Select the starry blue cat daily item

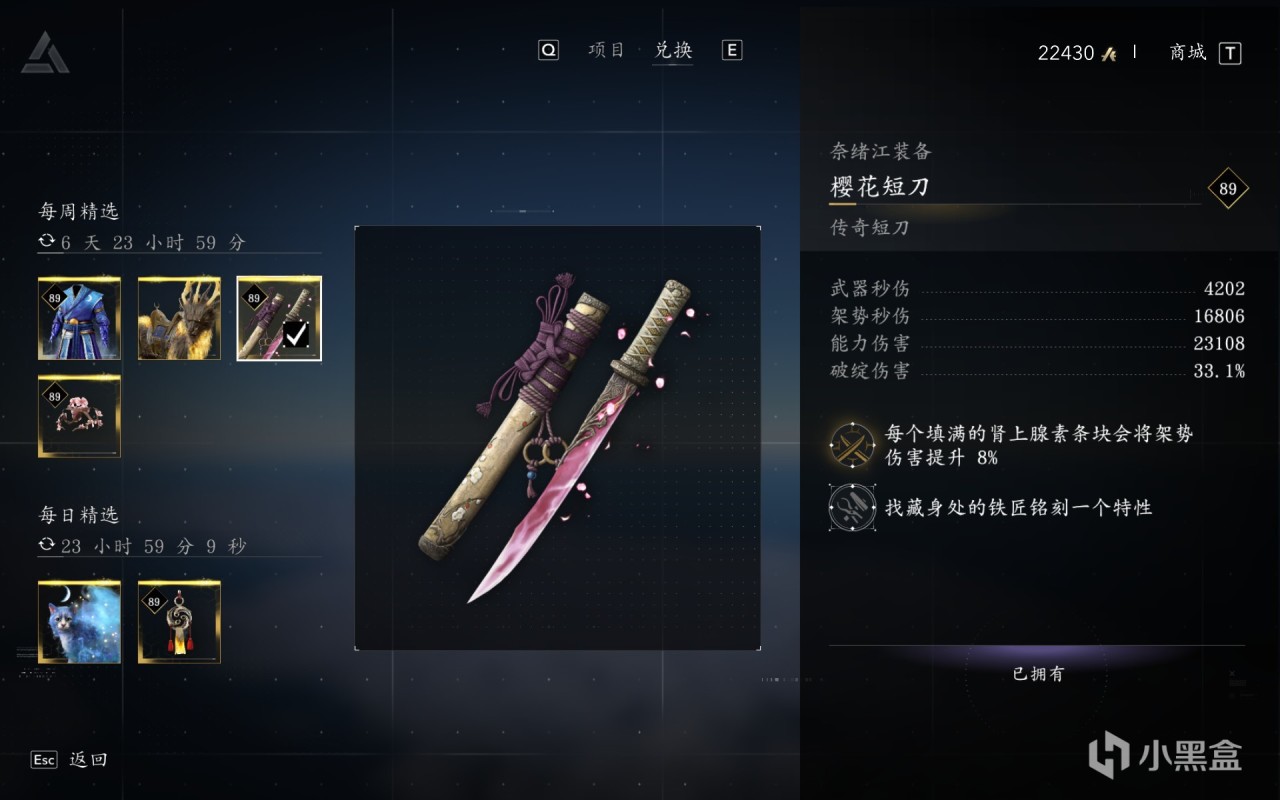pyautogui.click(x=79, y=622)
